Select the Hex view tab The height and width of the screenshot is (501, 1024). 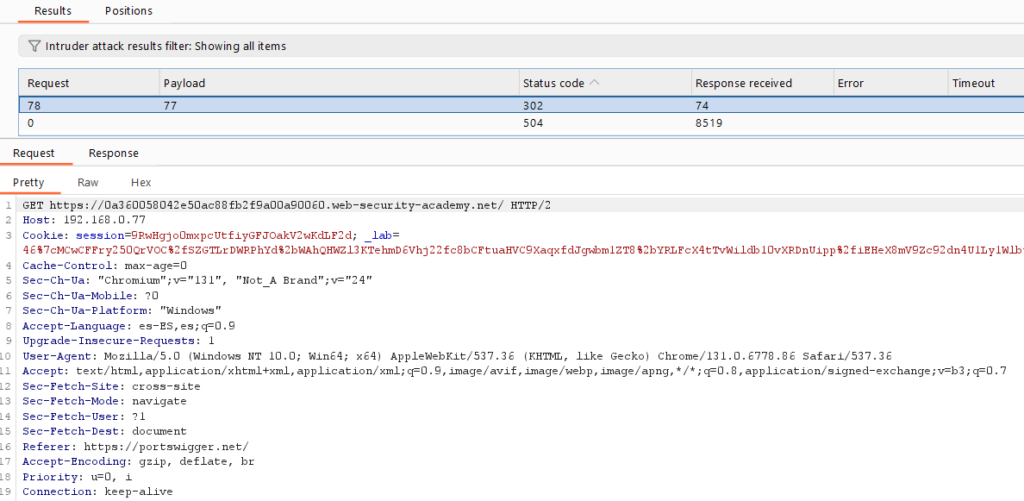click(141, 183)
